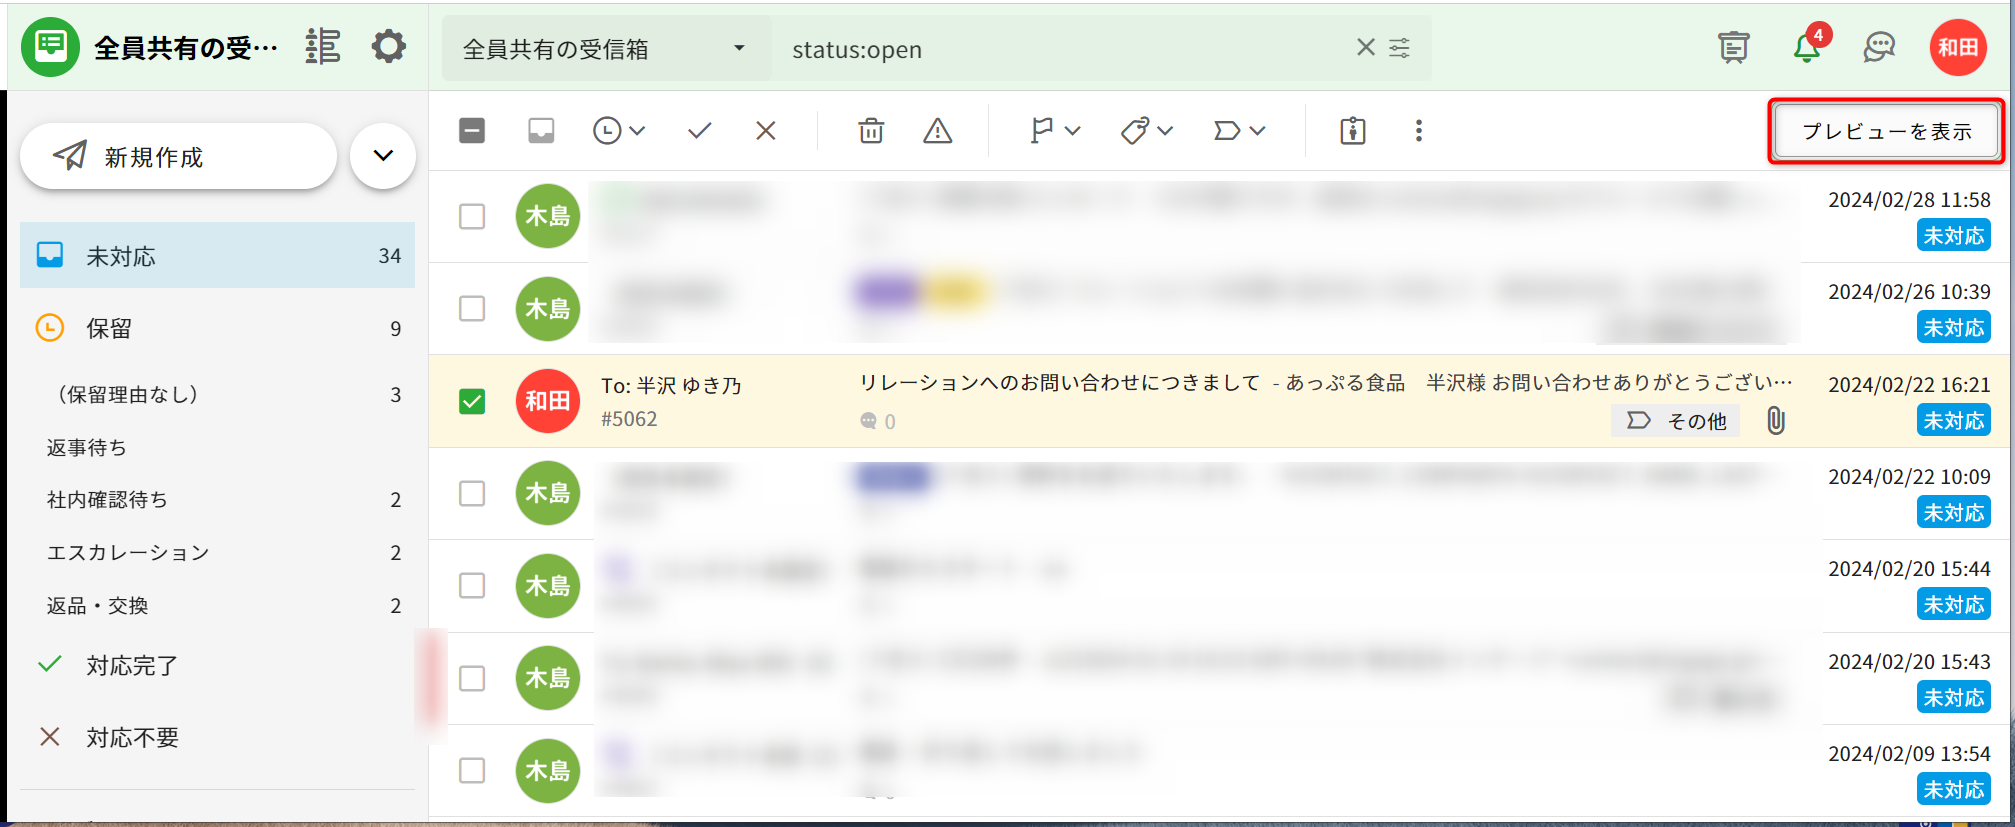
Task: Check the box for the 2024/02/28 11:58 message
Action: click(472, 216)
